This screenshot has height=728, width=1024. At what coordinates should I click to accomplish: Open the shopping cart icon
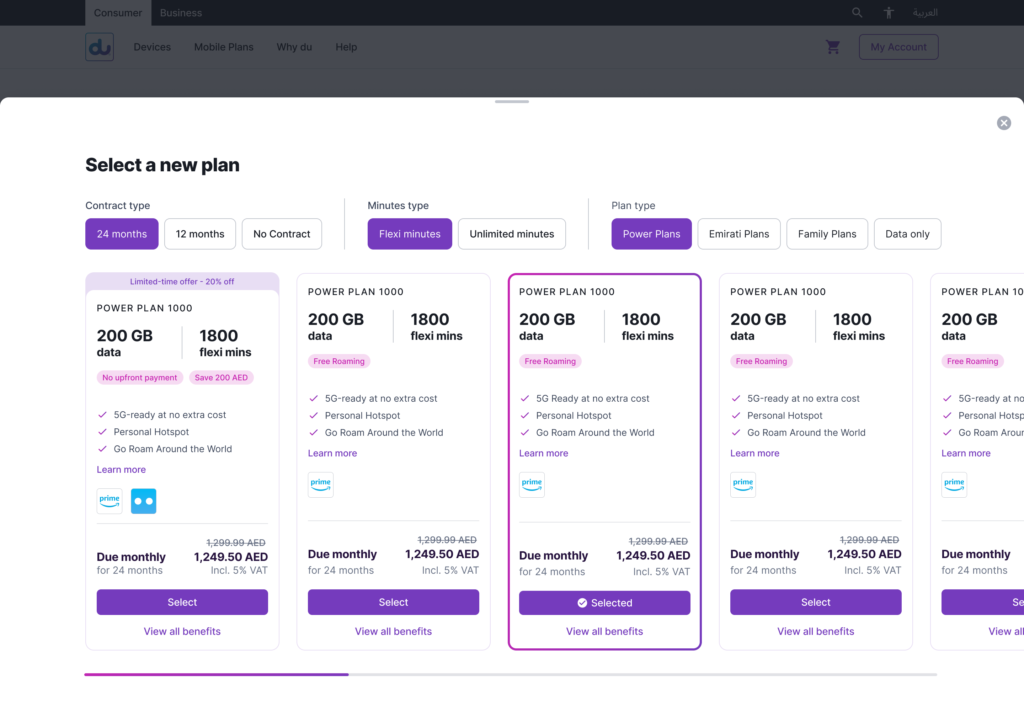833,47
